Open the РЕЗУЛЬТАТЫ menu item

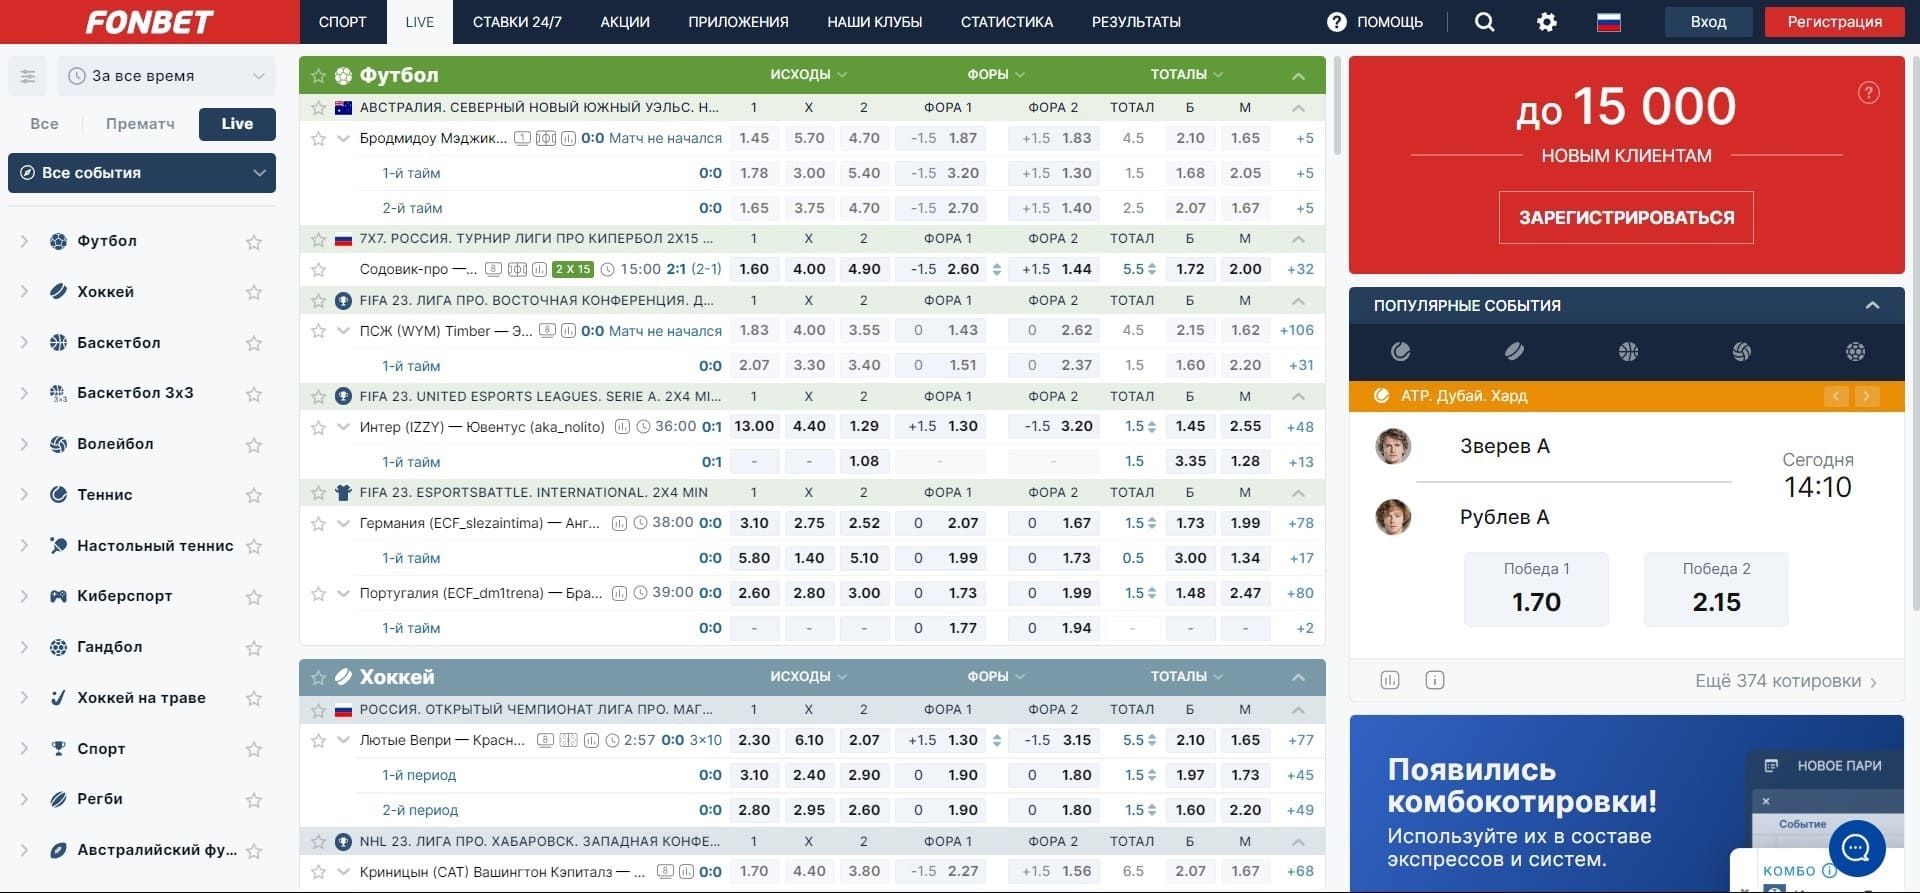(1136, 22)
